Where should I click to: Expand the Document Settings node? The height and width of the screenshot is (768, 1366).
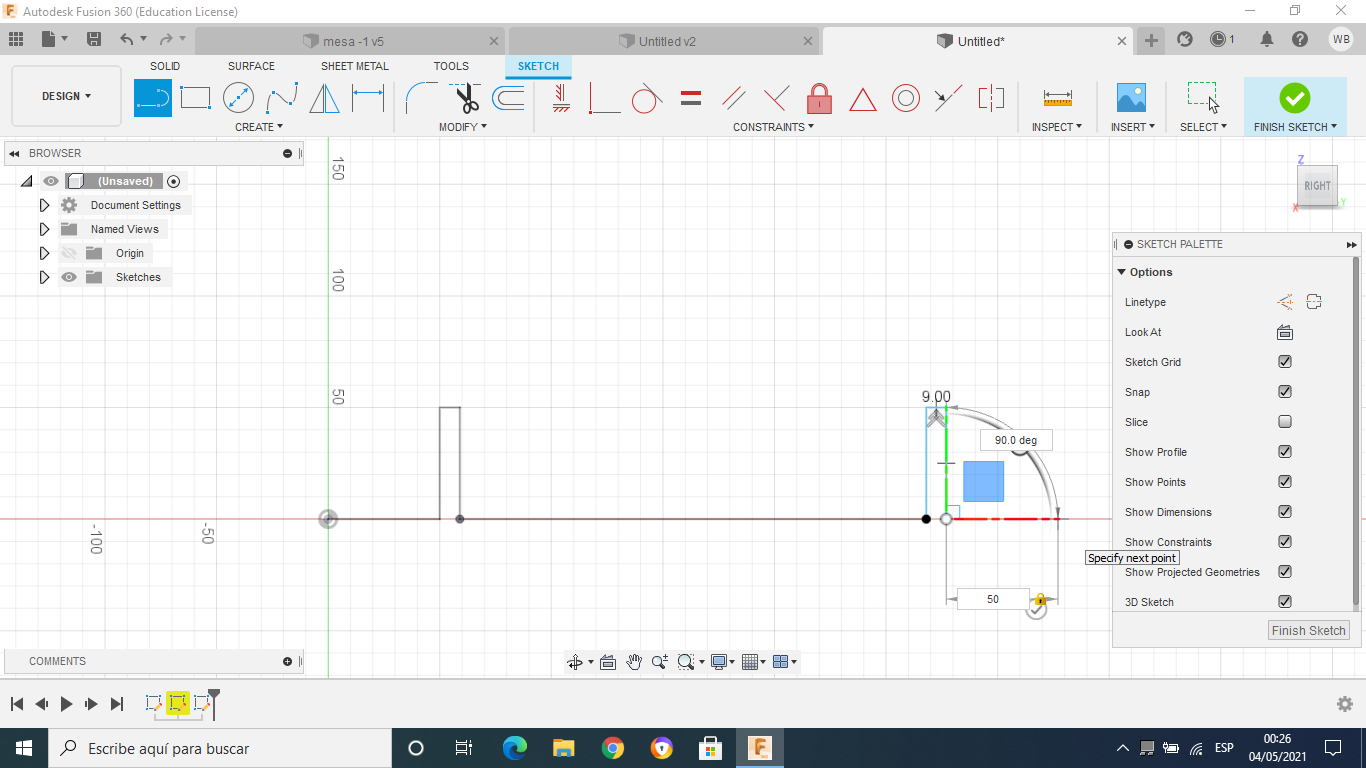click(44, 205)
